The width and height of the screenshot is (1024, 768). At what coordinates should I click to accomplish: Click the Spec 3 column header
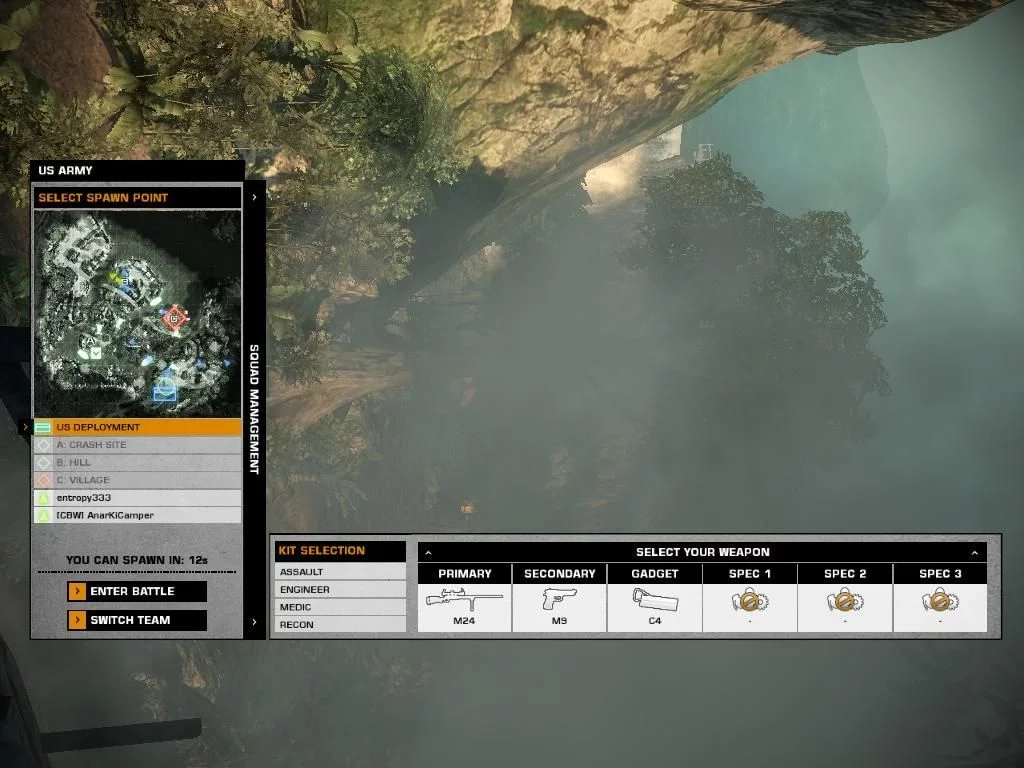click(940, 573)
